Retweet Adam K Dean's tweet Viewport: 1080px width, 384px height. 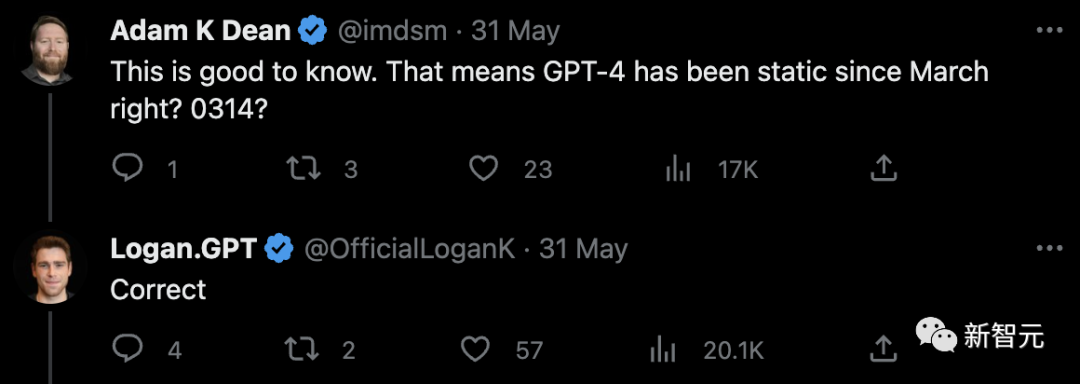[x=304, y=168]
